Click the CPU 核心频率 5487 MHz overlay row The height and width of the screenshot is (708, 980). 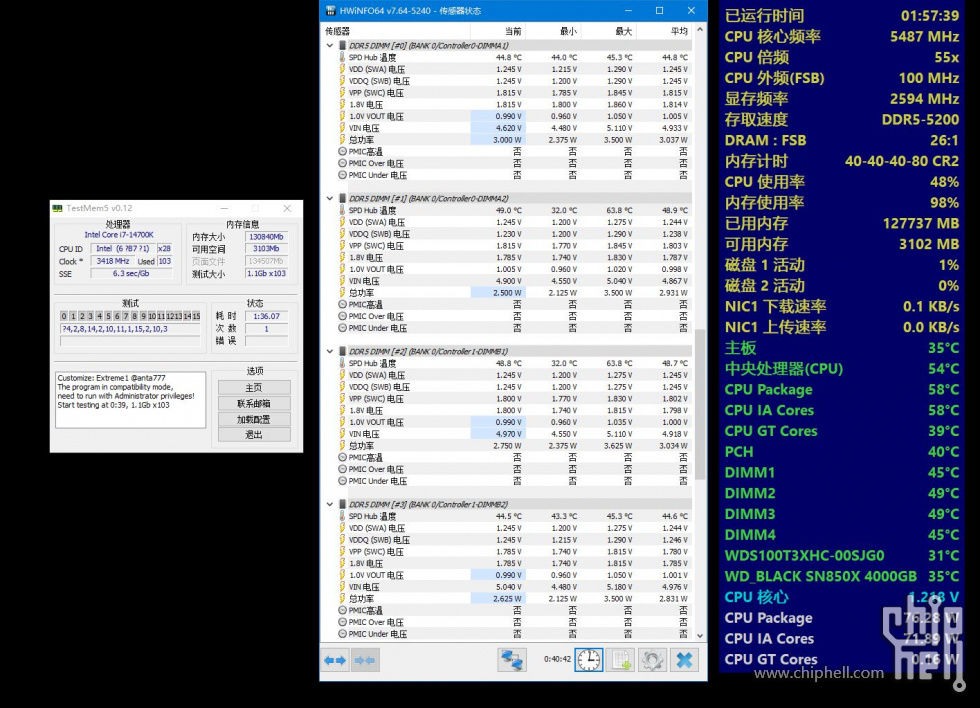coord(841,37)
